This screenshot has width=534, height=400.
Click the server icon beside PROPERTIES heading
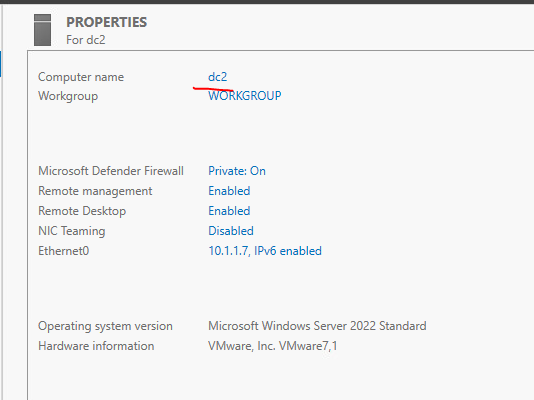(43, 30)
